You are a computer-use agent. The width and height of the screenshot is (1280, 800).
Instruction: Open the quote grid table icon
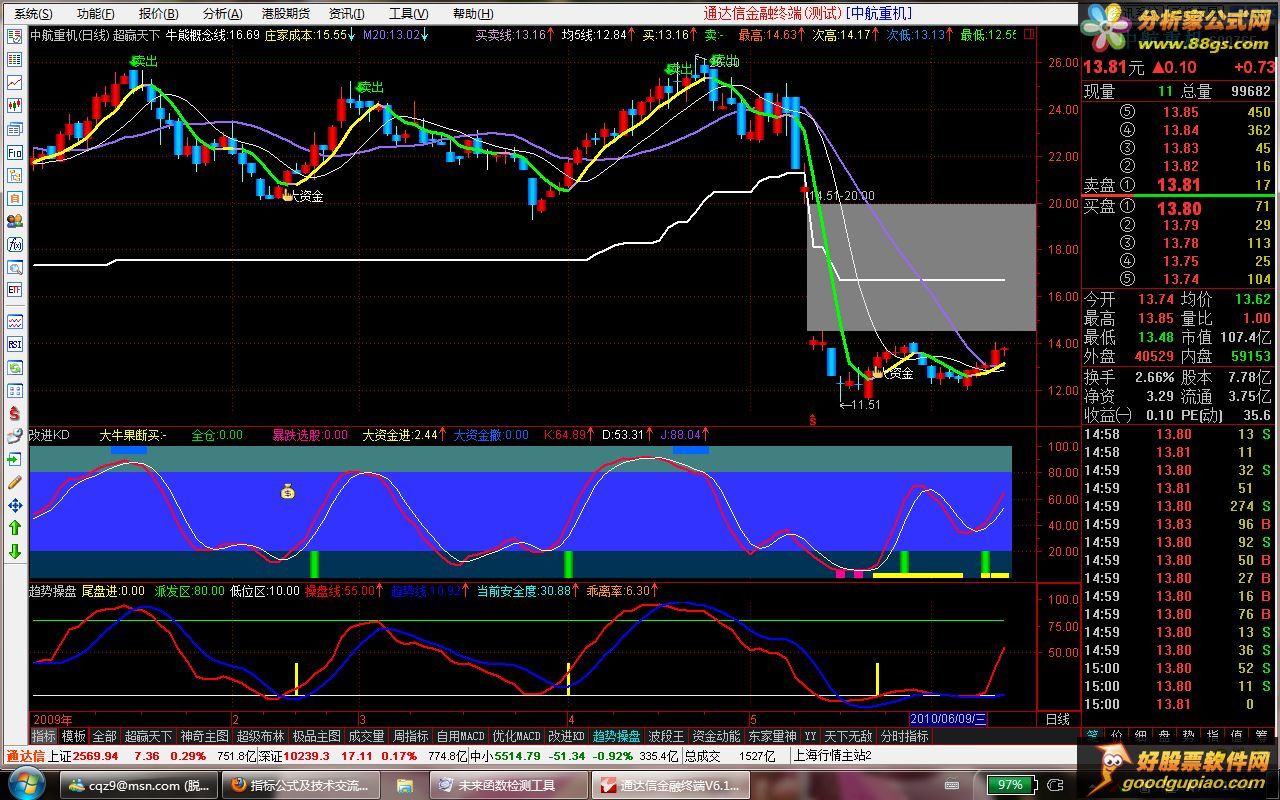(x=15, y=60)
